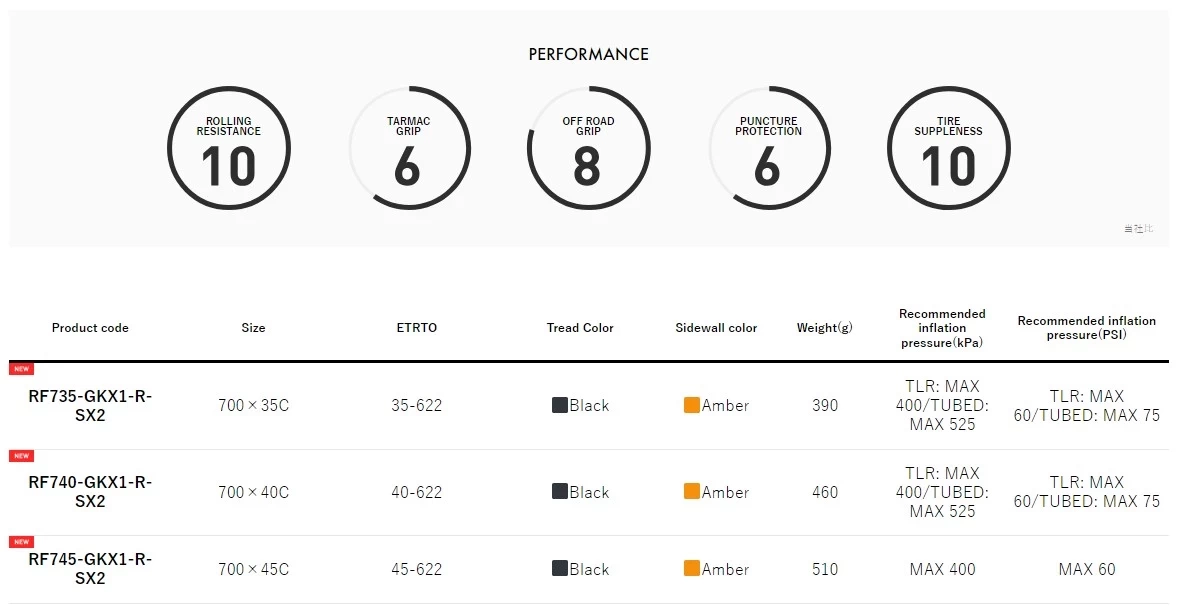Click the Rolling Resistance 10 gauge
This screenshot has height=614, width=1181.
(229, 148)
